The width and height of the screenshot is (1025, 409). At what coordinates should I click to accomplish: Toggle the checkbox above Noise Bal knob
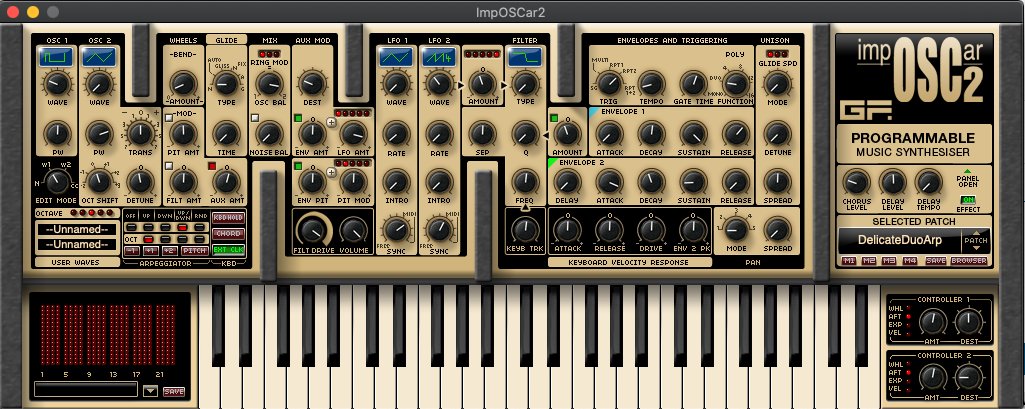(255, 118)
